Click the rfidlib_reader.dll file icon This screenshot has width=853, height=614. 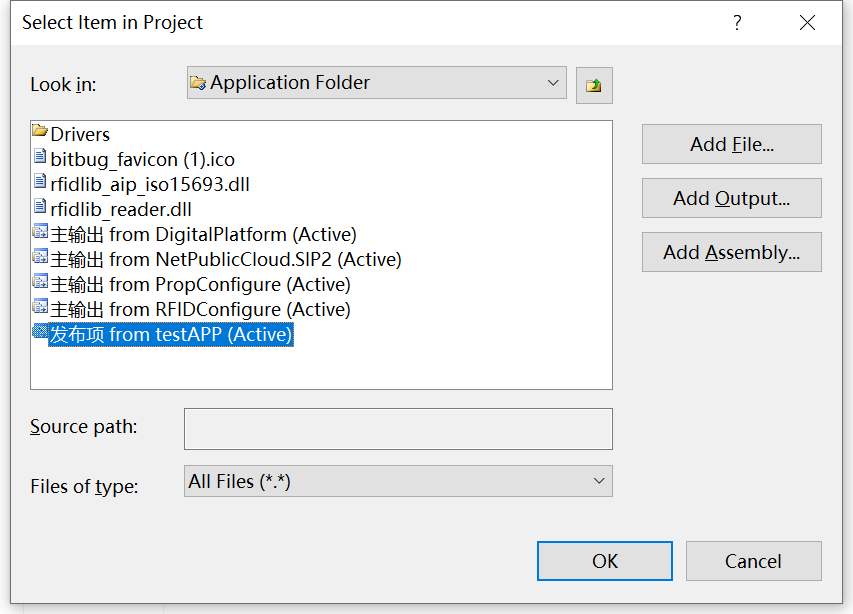pos(40,208)
